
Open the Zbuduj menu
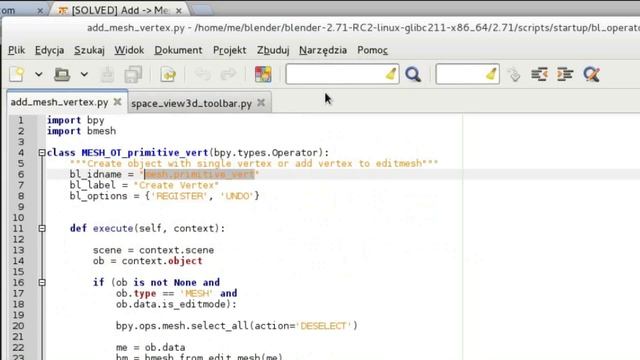click(x=273, y=50)
